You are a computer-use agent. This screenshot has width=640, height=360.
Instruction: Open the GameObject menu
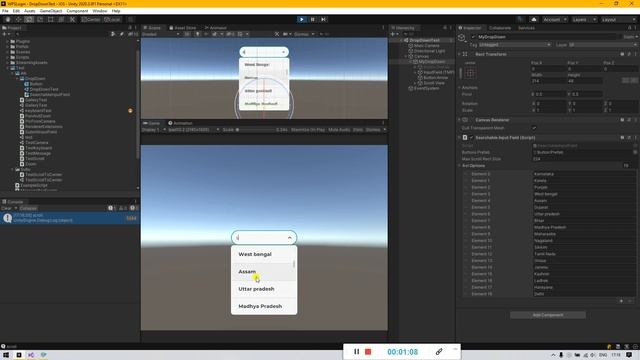(51, 11)
